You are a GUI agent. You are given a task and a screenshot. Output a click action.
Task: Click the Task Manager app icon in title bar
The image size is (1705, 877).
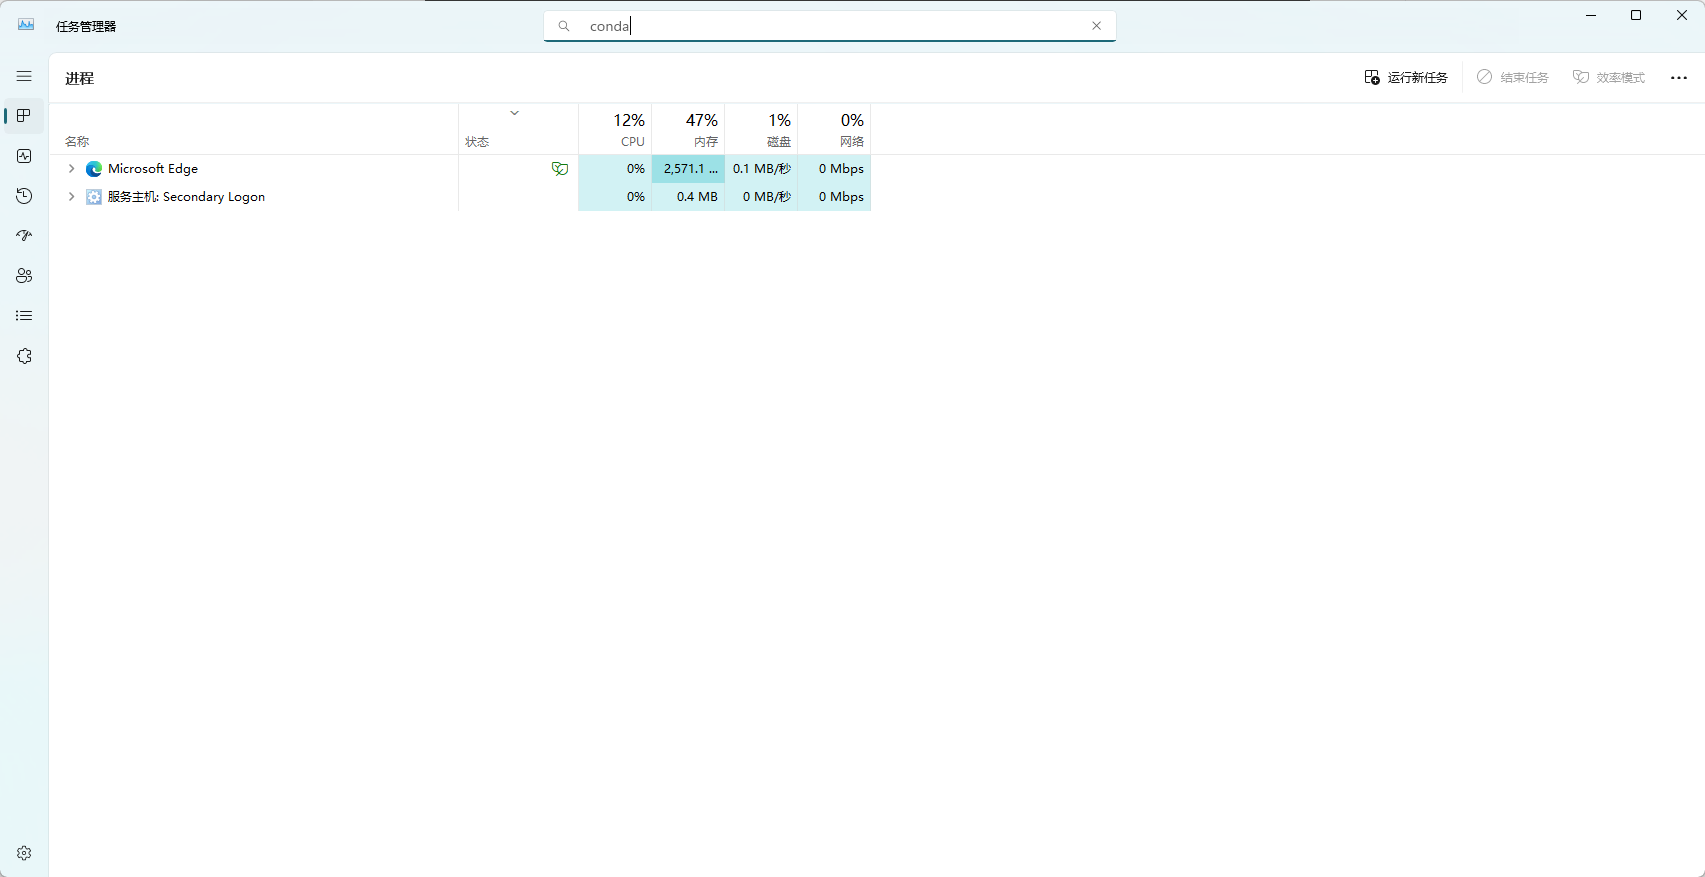26,25
